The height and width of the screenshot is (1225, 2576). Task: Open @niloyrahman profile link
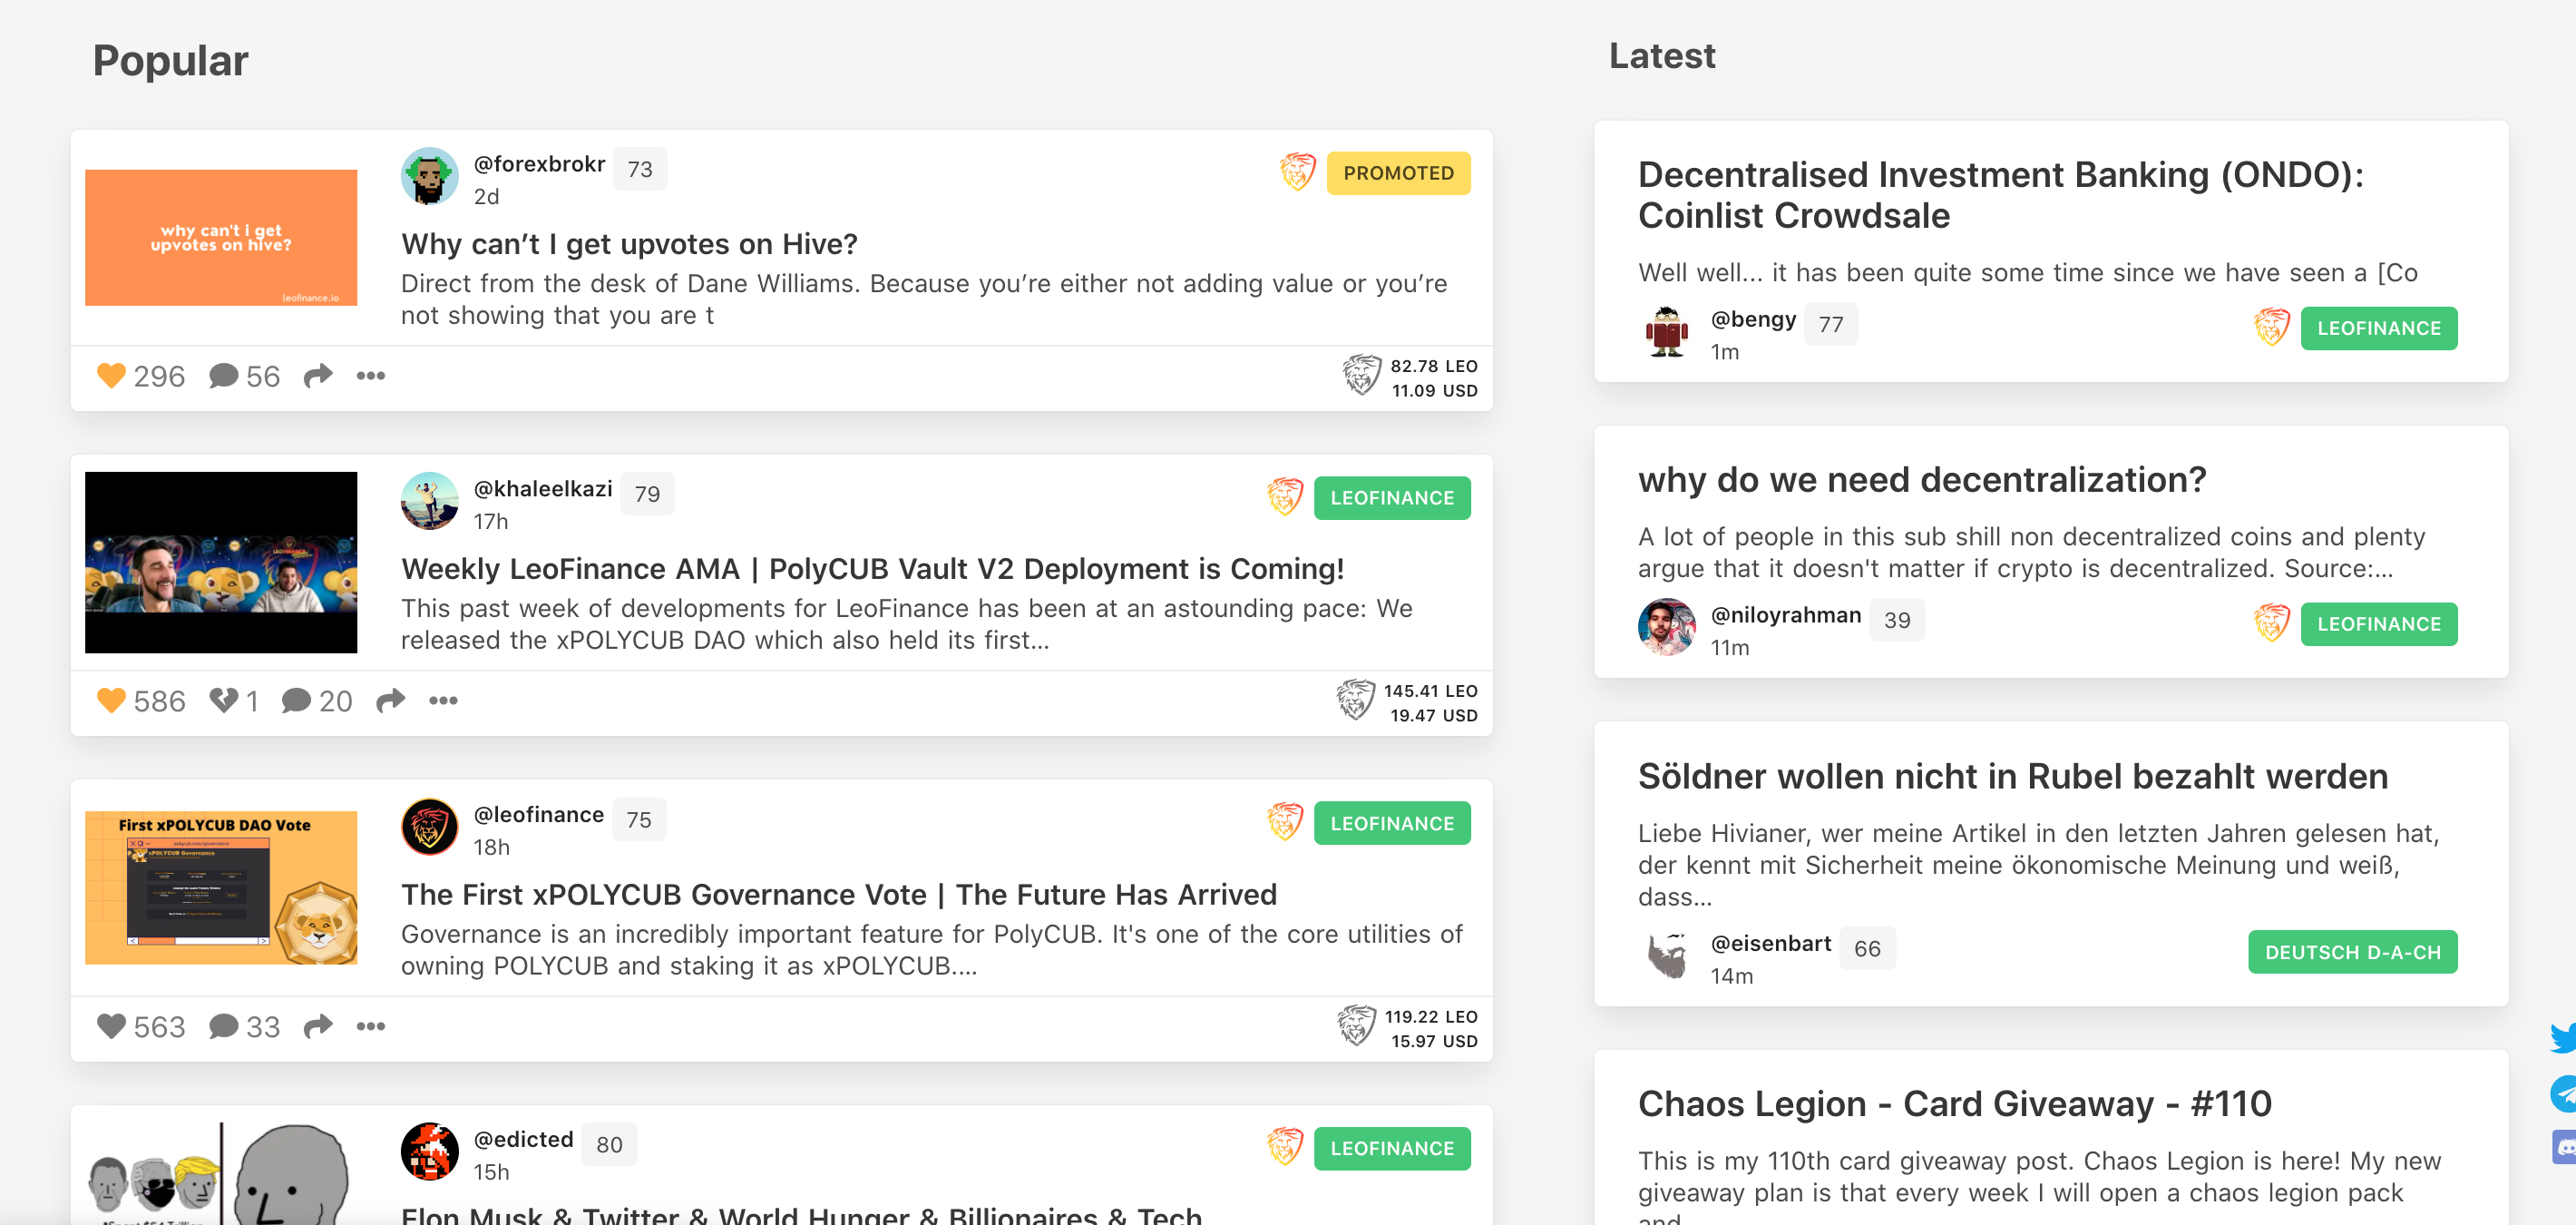pos(1786,615)
